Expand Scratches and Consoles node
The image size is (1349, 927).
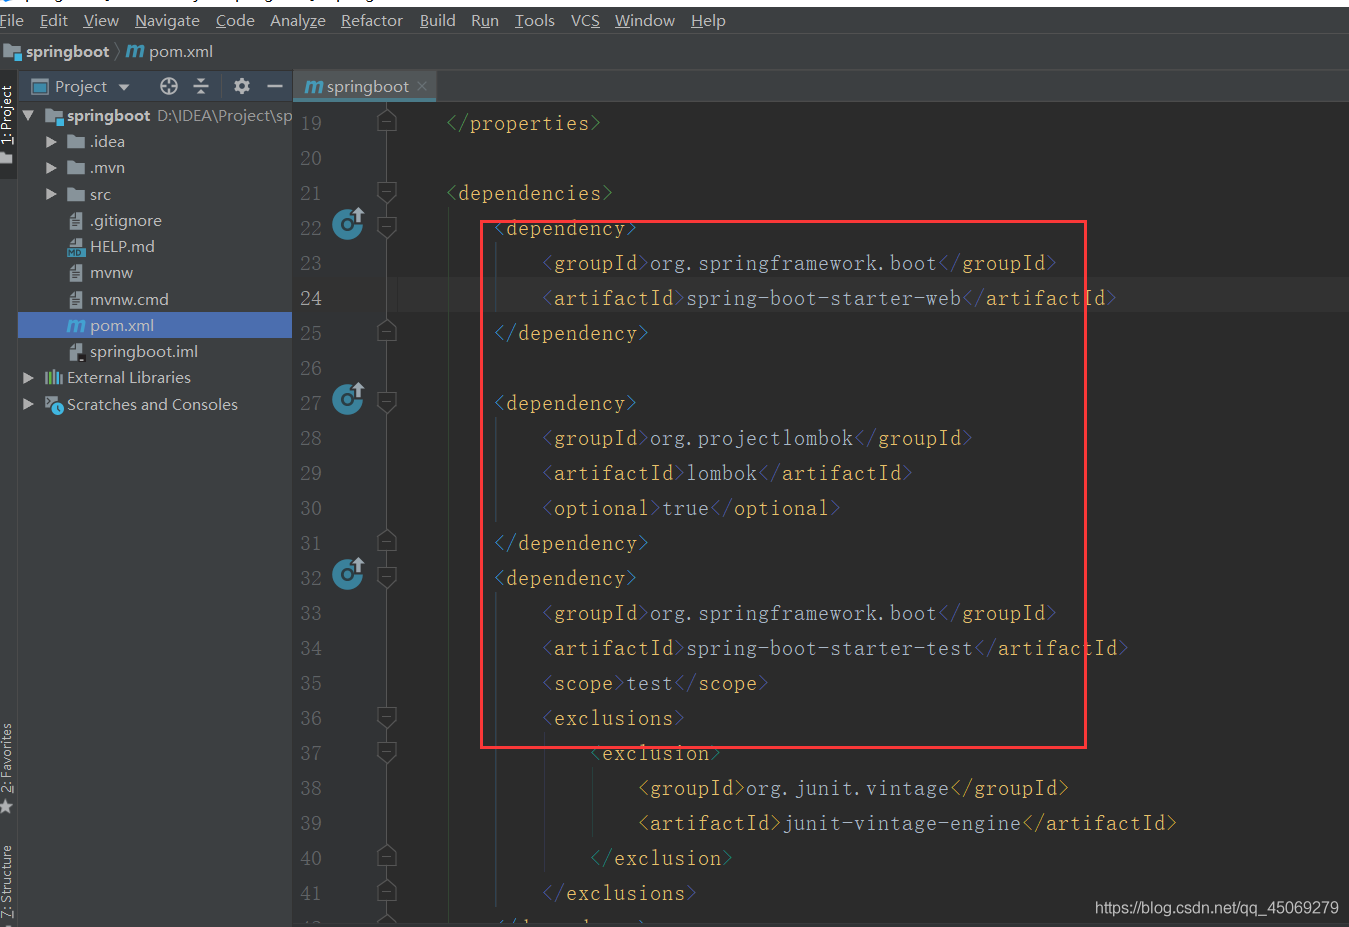coord(28,404)
